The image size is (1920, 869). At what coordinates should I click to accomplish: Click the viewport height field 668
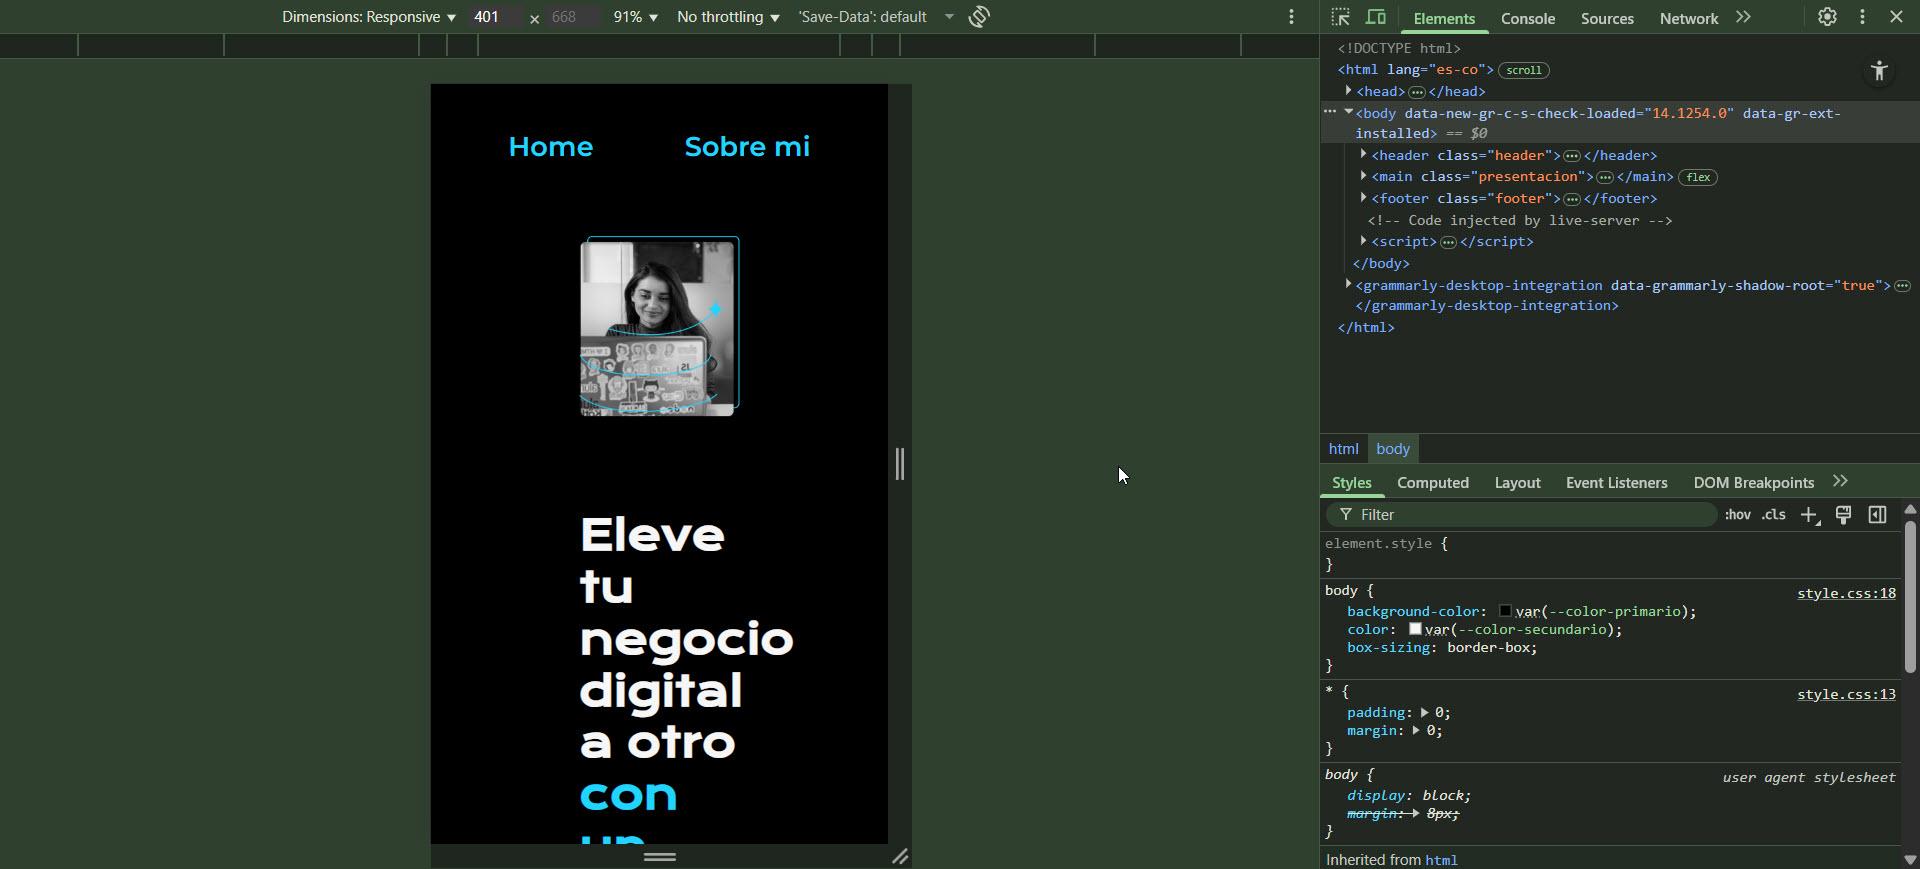tap(573, 17)
